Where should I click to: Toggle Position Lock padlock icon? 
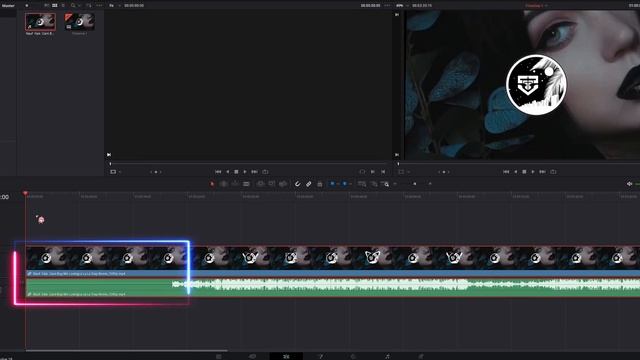point(320,184)
